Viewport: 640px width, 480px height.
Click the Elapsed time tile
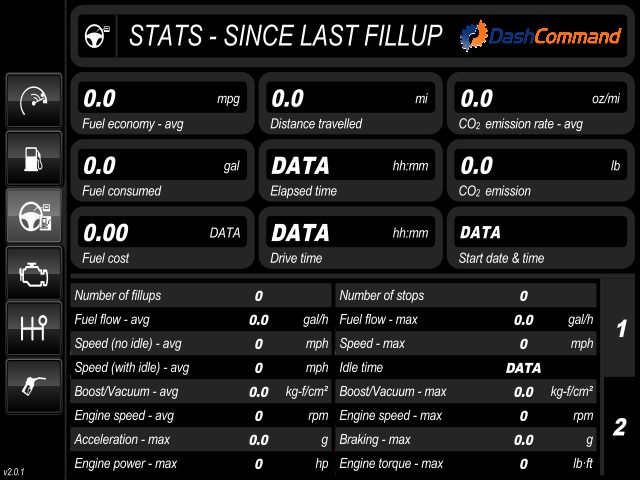point(351,171)
